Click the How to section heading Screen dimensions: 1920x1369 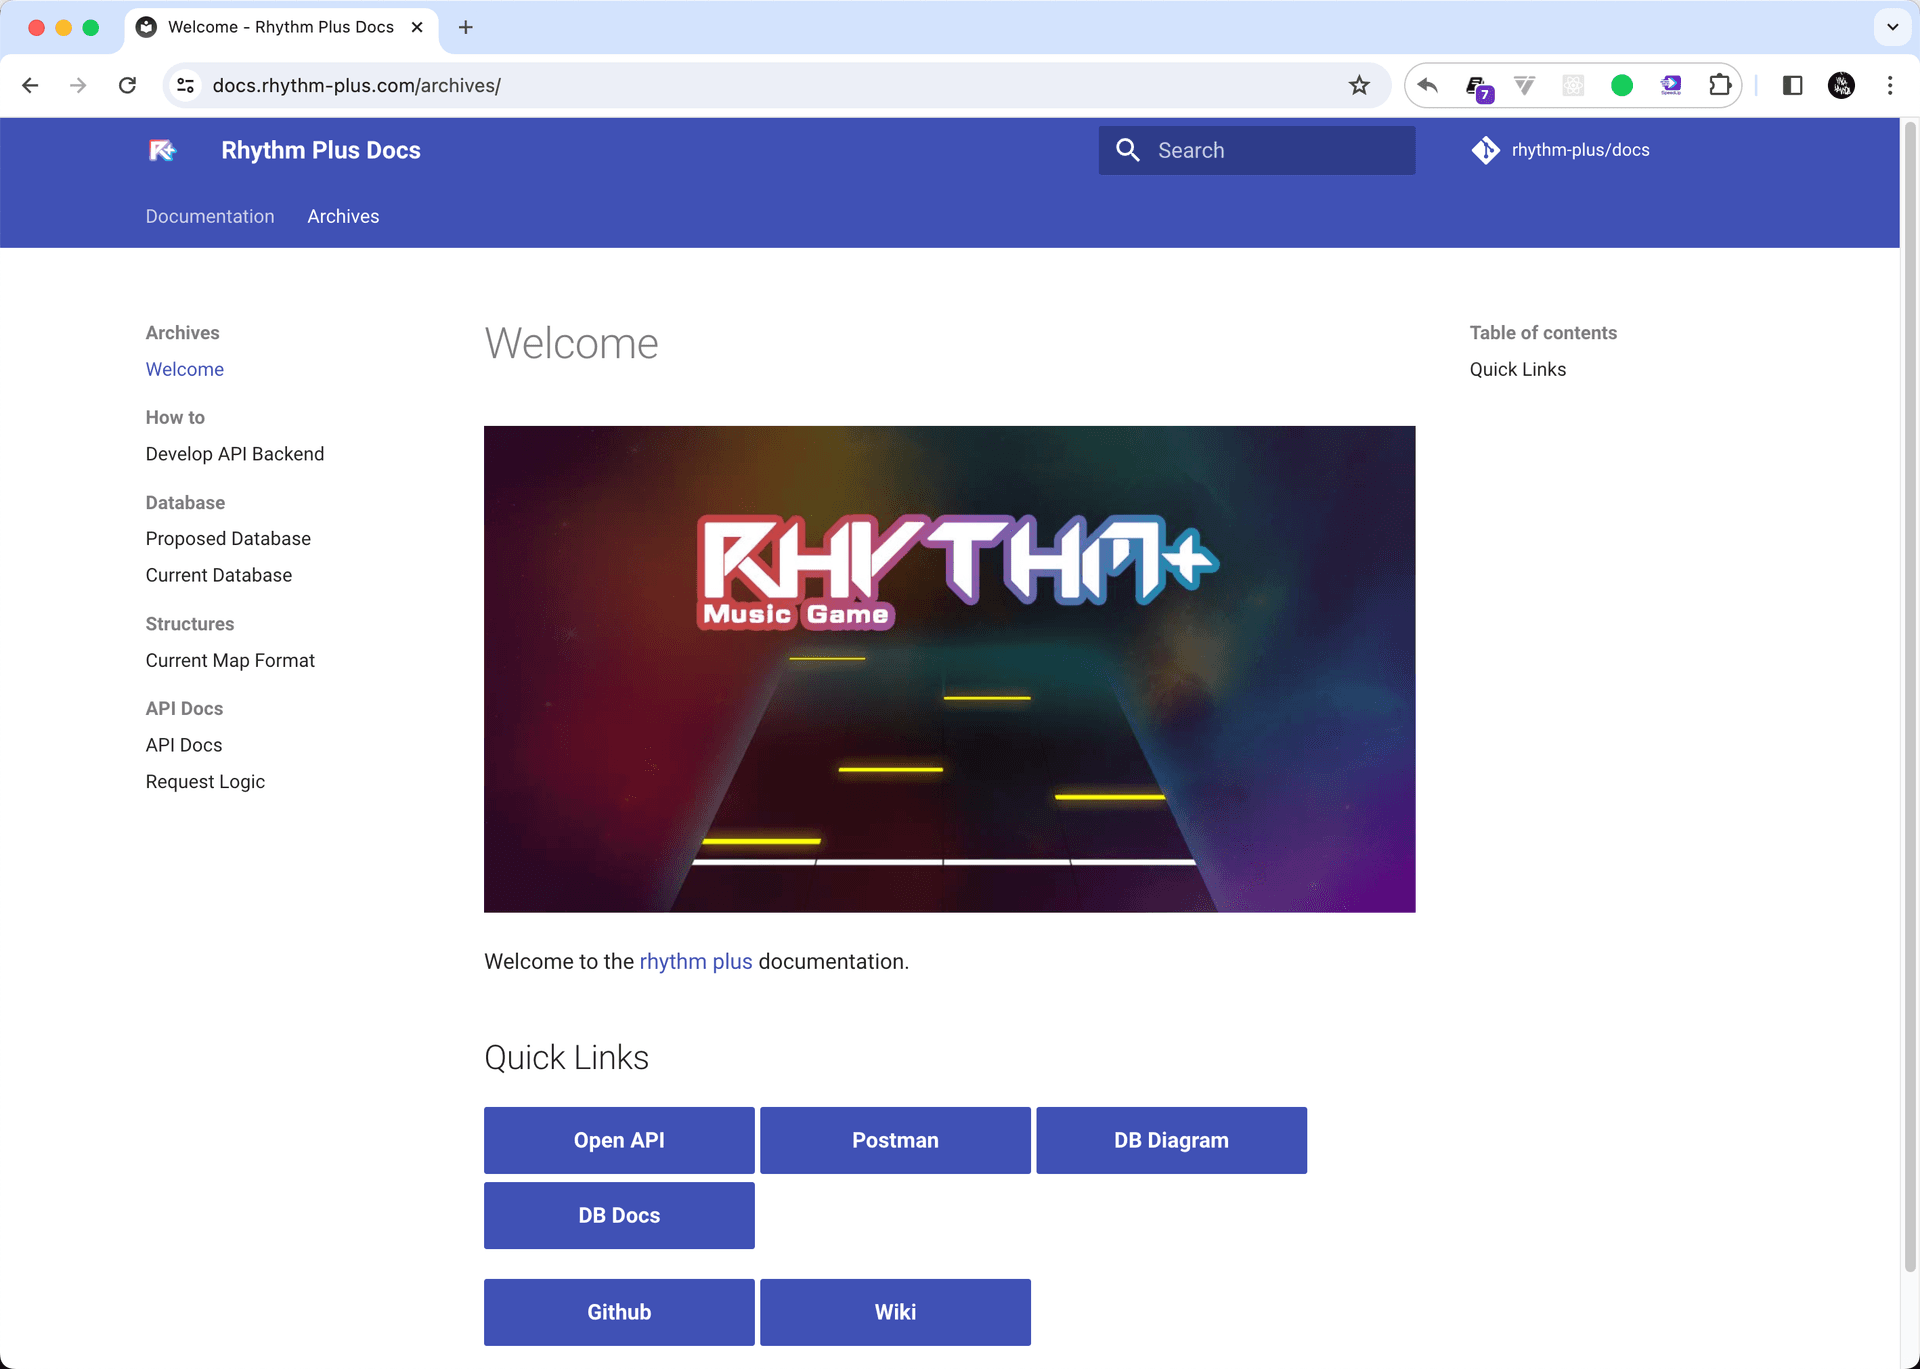click(x=175, y=417)
